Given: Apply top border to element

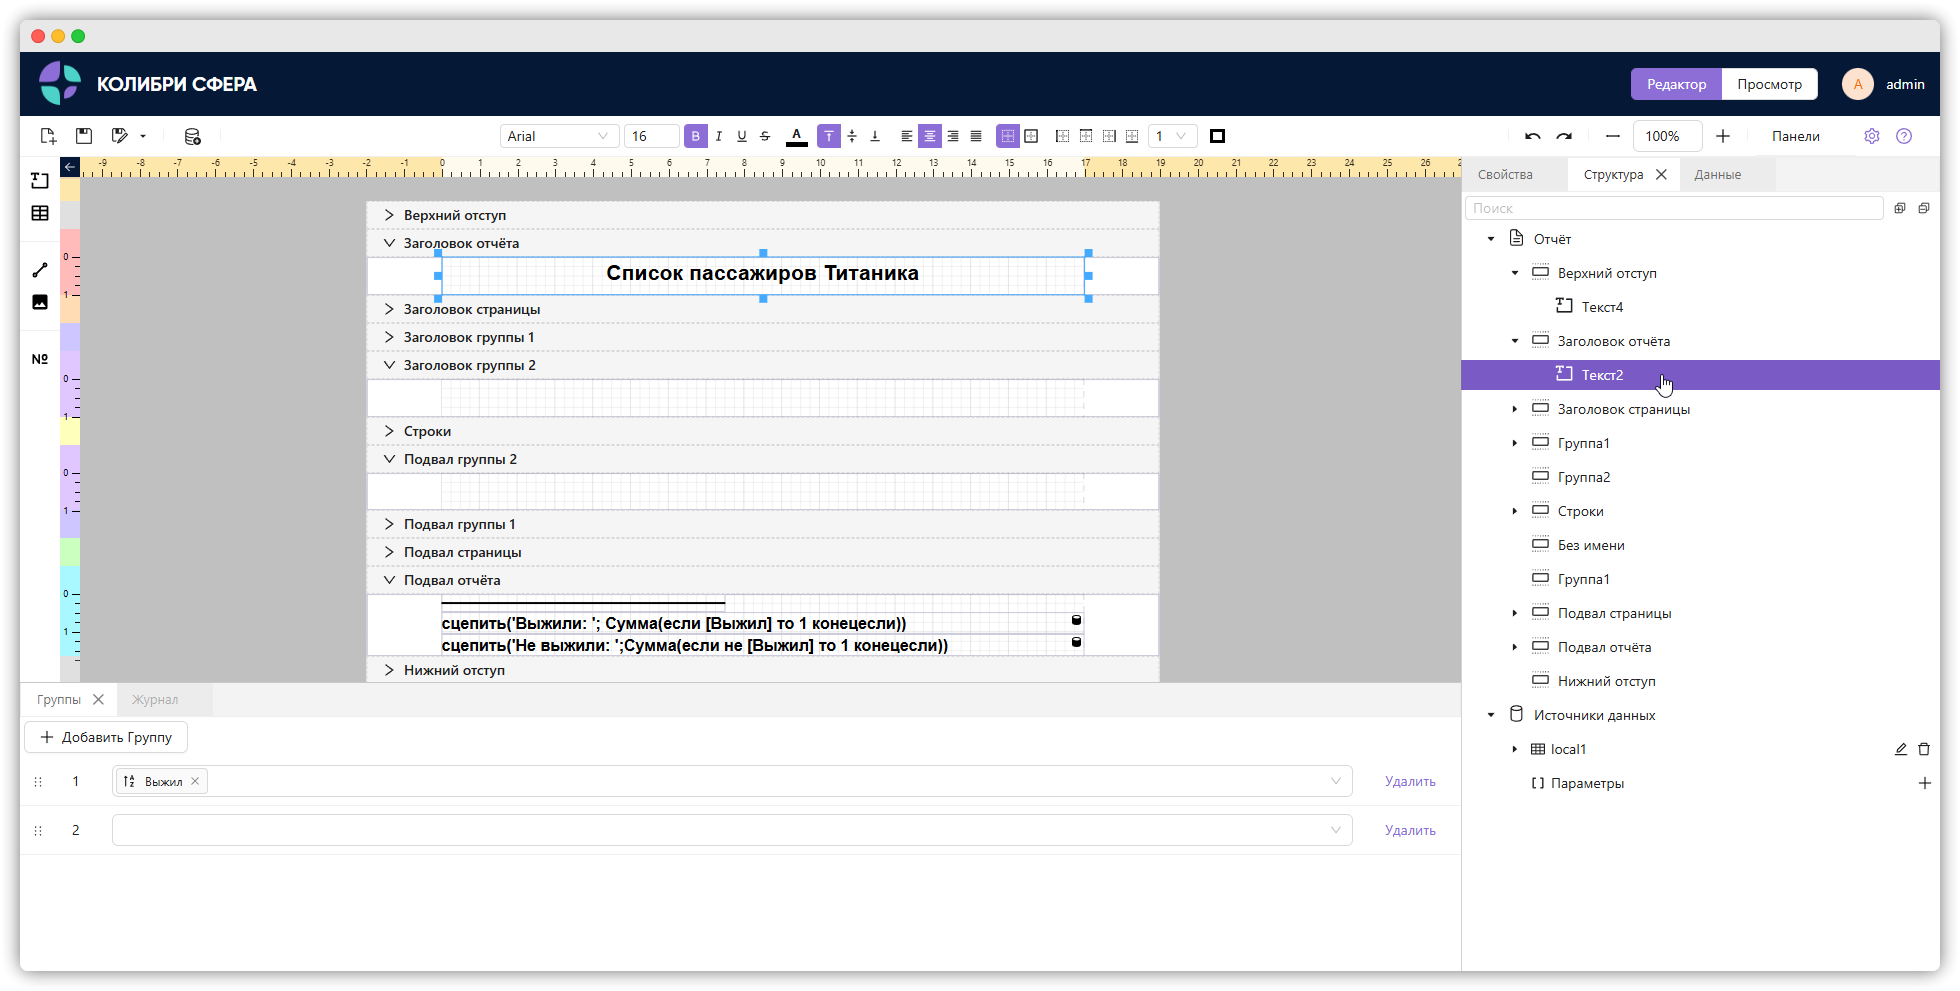Looking at the screenshot, I should (1086, 136).
